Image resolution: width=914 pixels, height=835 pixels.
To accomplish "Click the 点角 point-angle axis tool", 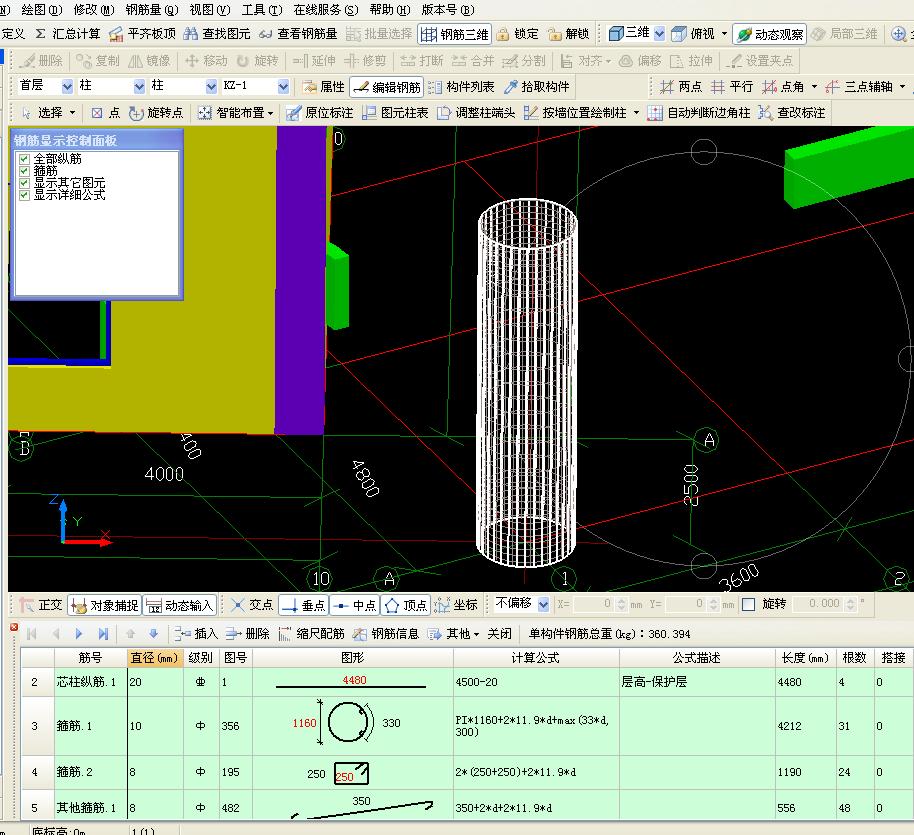I will coord(783,87).
